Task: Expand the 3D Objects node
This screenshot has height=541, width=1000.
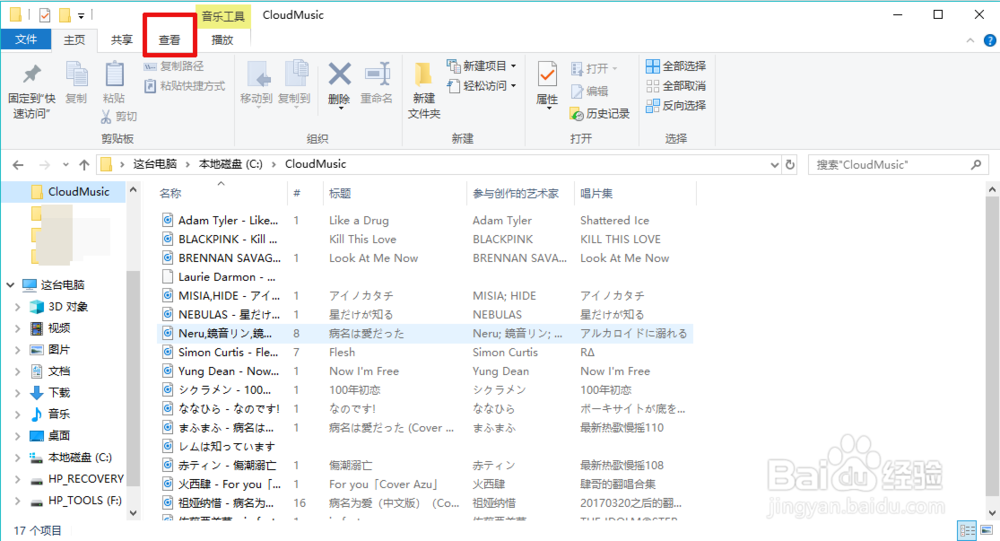Action: [x=17, y=307]
